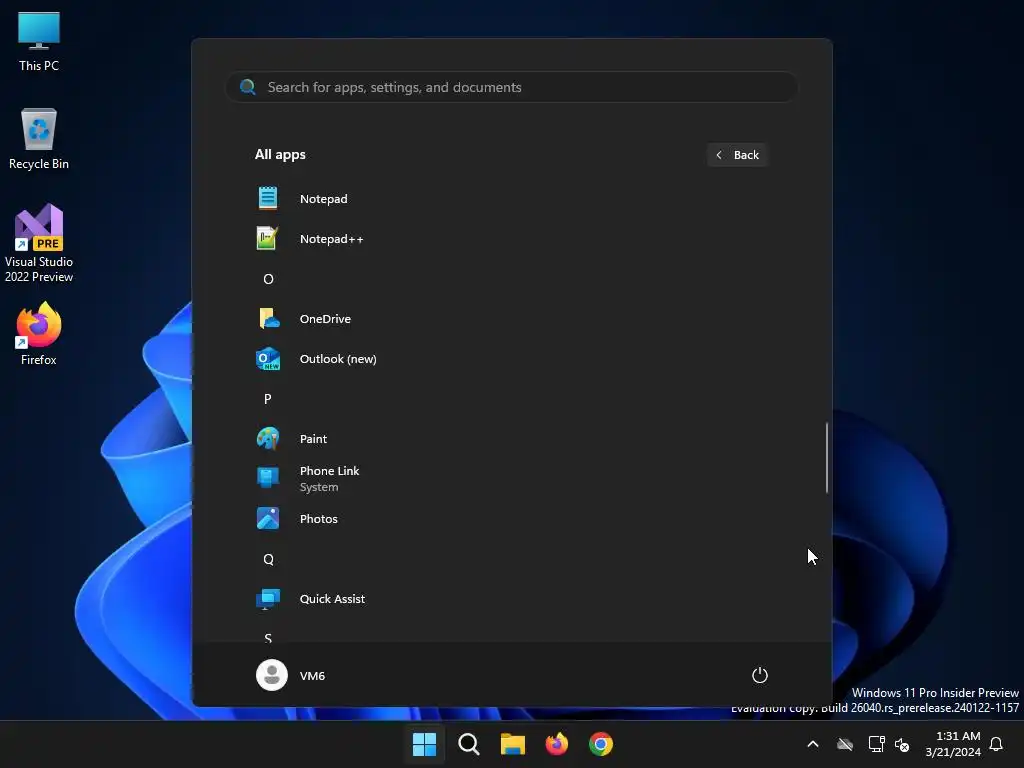Open Quick Assist app icon
Screen dimensions: 1024x768
[268, 599]
